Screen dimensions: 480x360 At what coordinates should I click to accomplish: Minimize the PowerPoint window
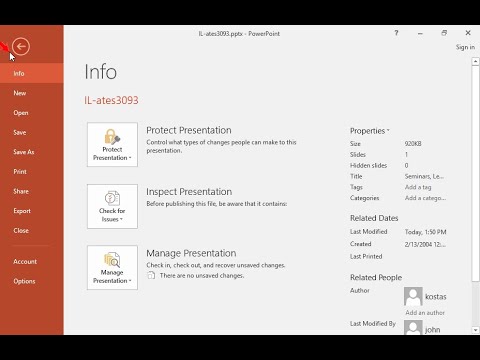pos(420,33)
